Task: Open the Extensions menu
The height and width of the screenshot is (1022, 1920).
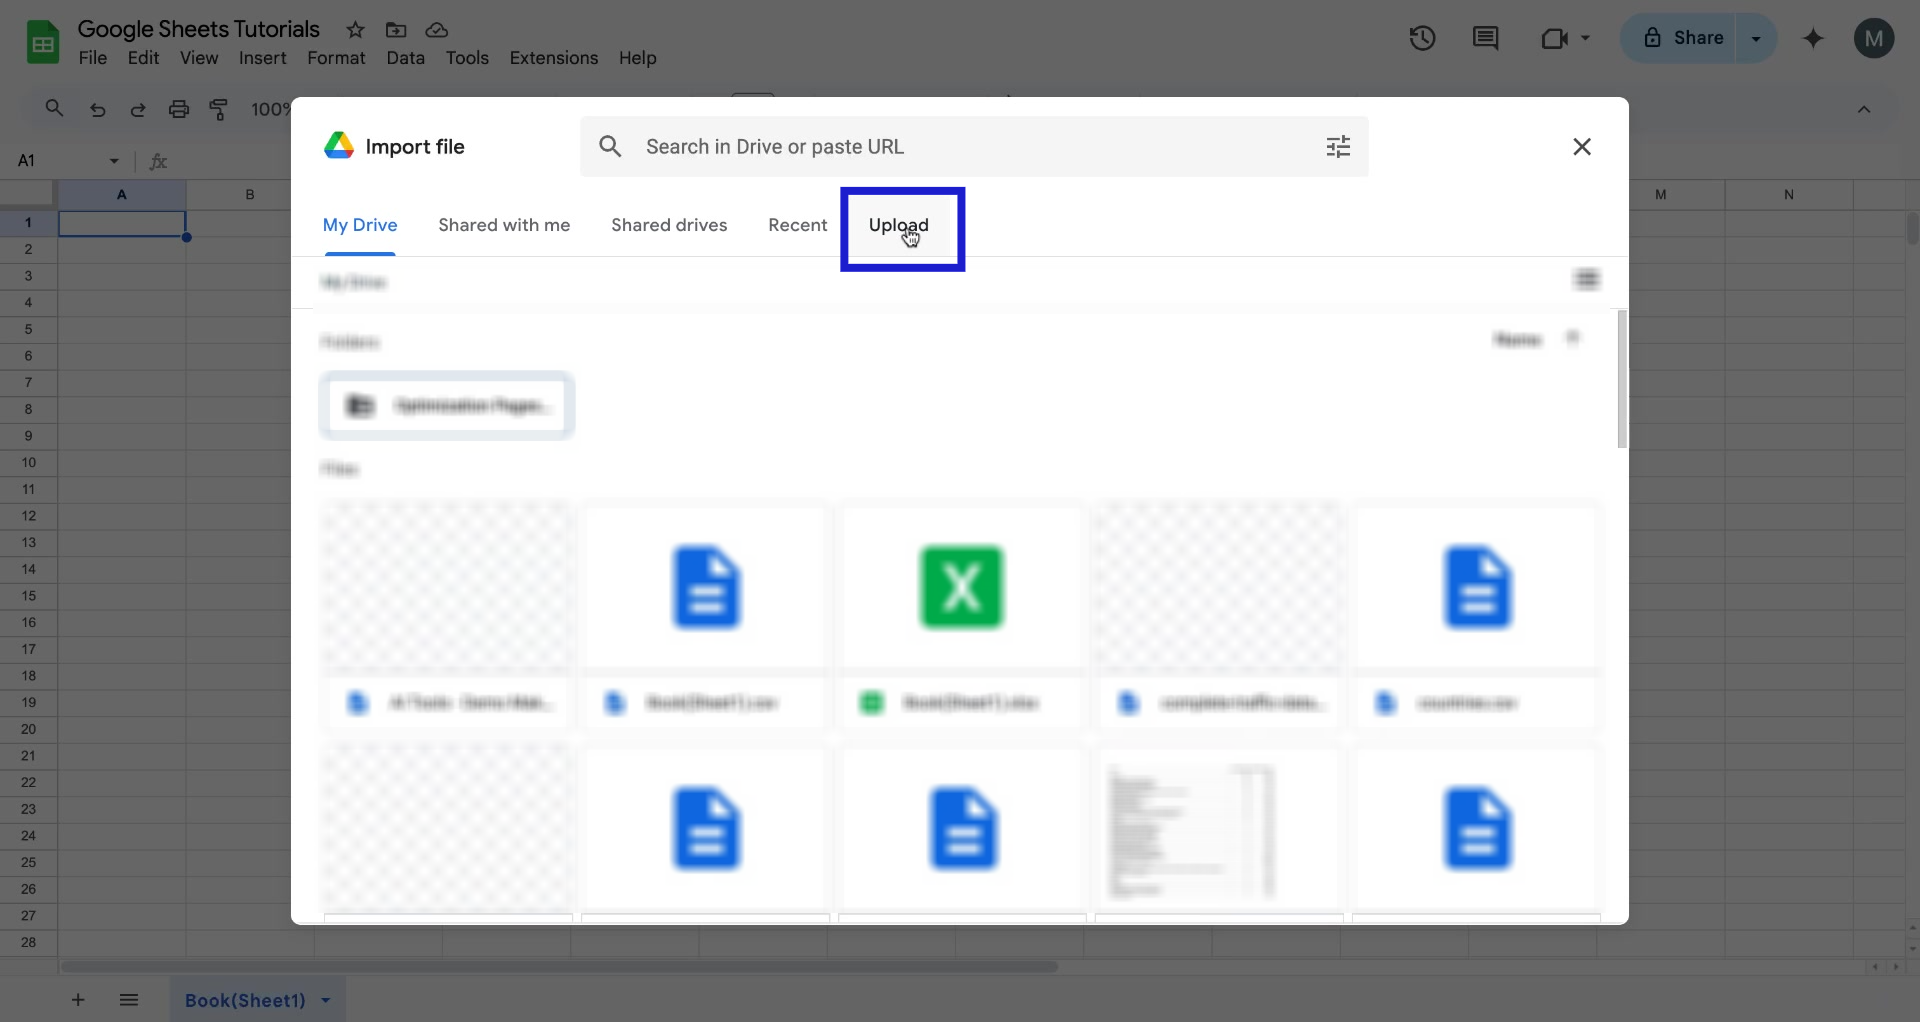Action: pos(554,58)
